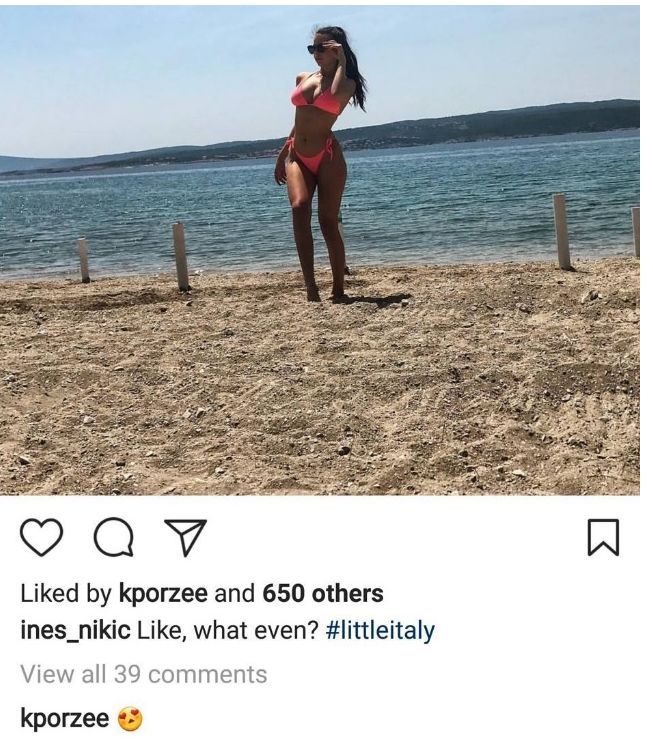The height and width of the screenshot is (747, 653).
Task: Tap the heart-eyes emoji comment
Action: [x=130, y=719]
